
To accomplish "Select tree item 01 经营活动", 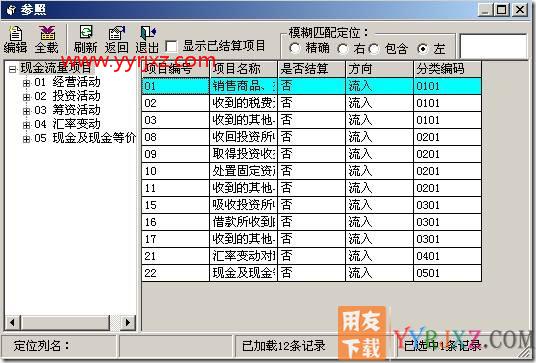I will (67, 82).
